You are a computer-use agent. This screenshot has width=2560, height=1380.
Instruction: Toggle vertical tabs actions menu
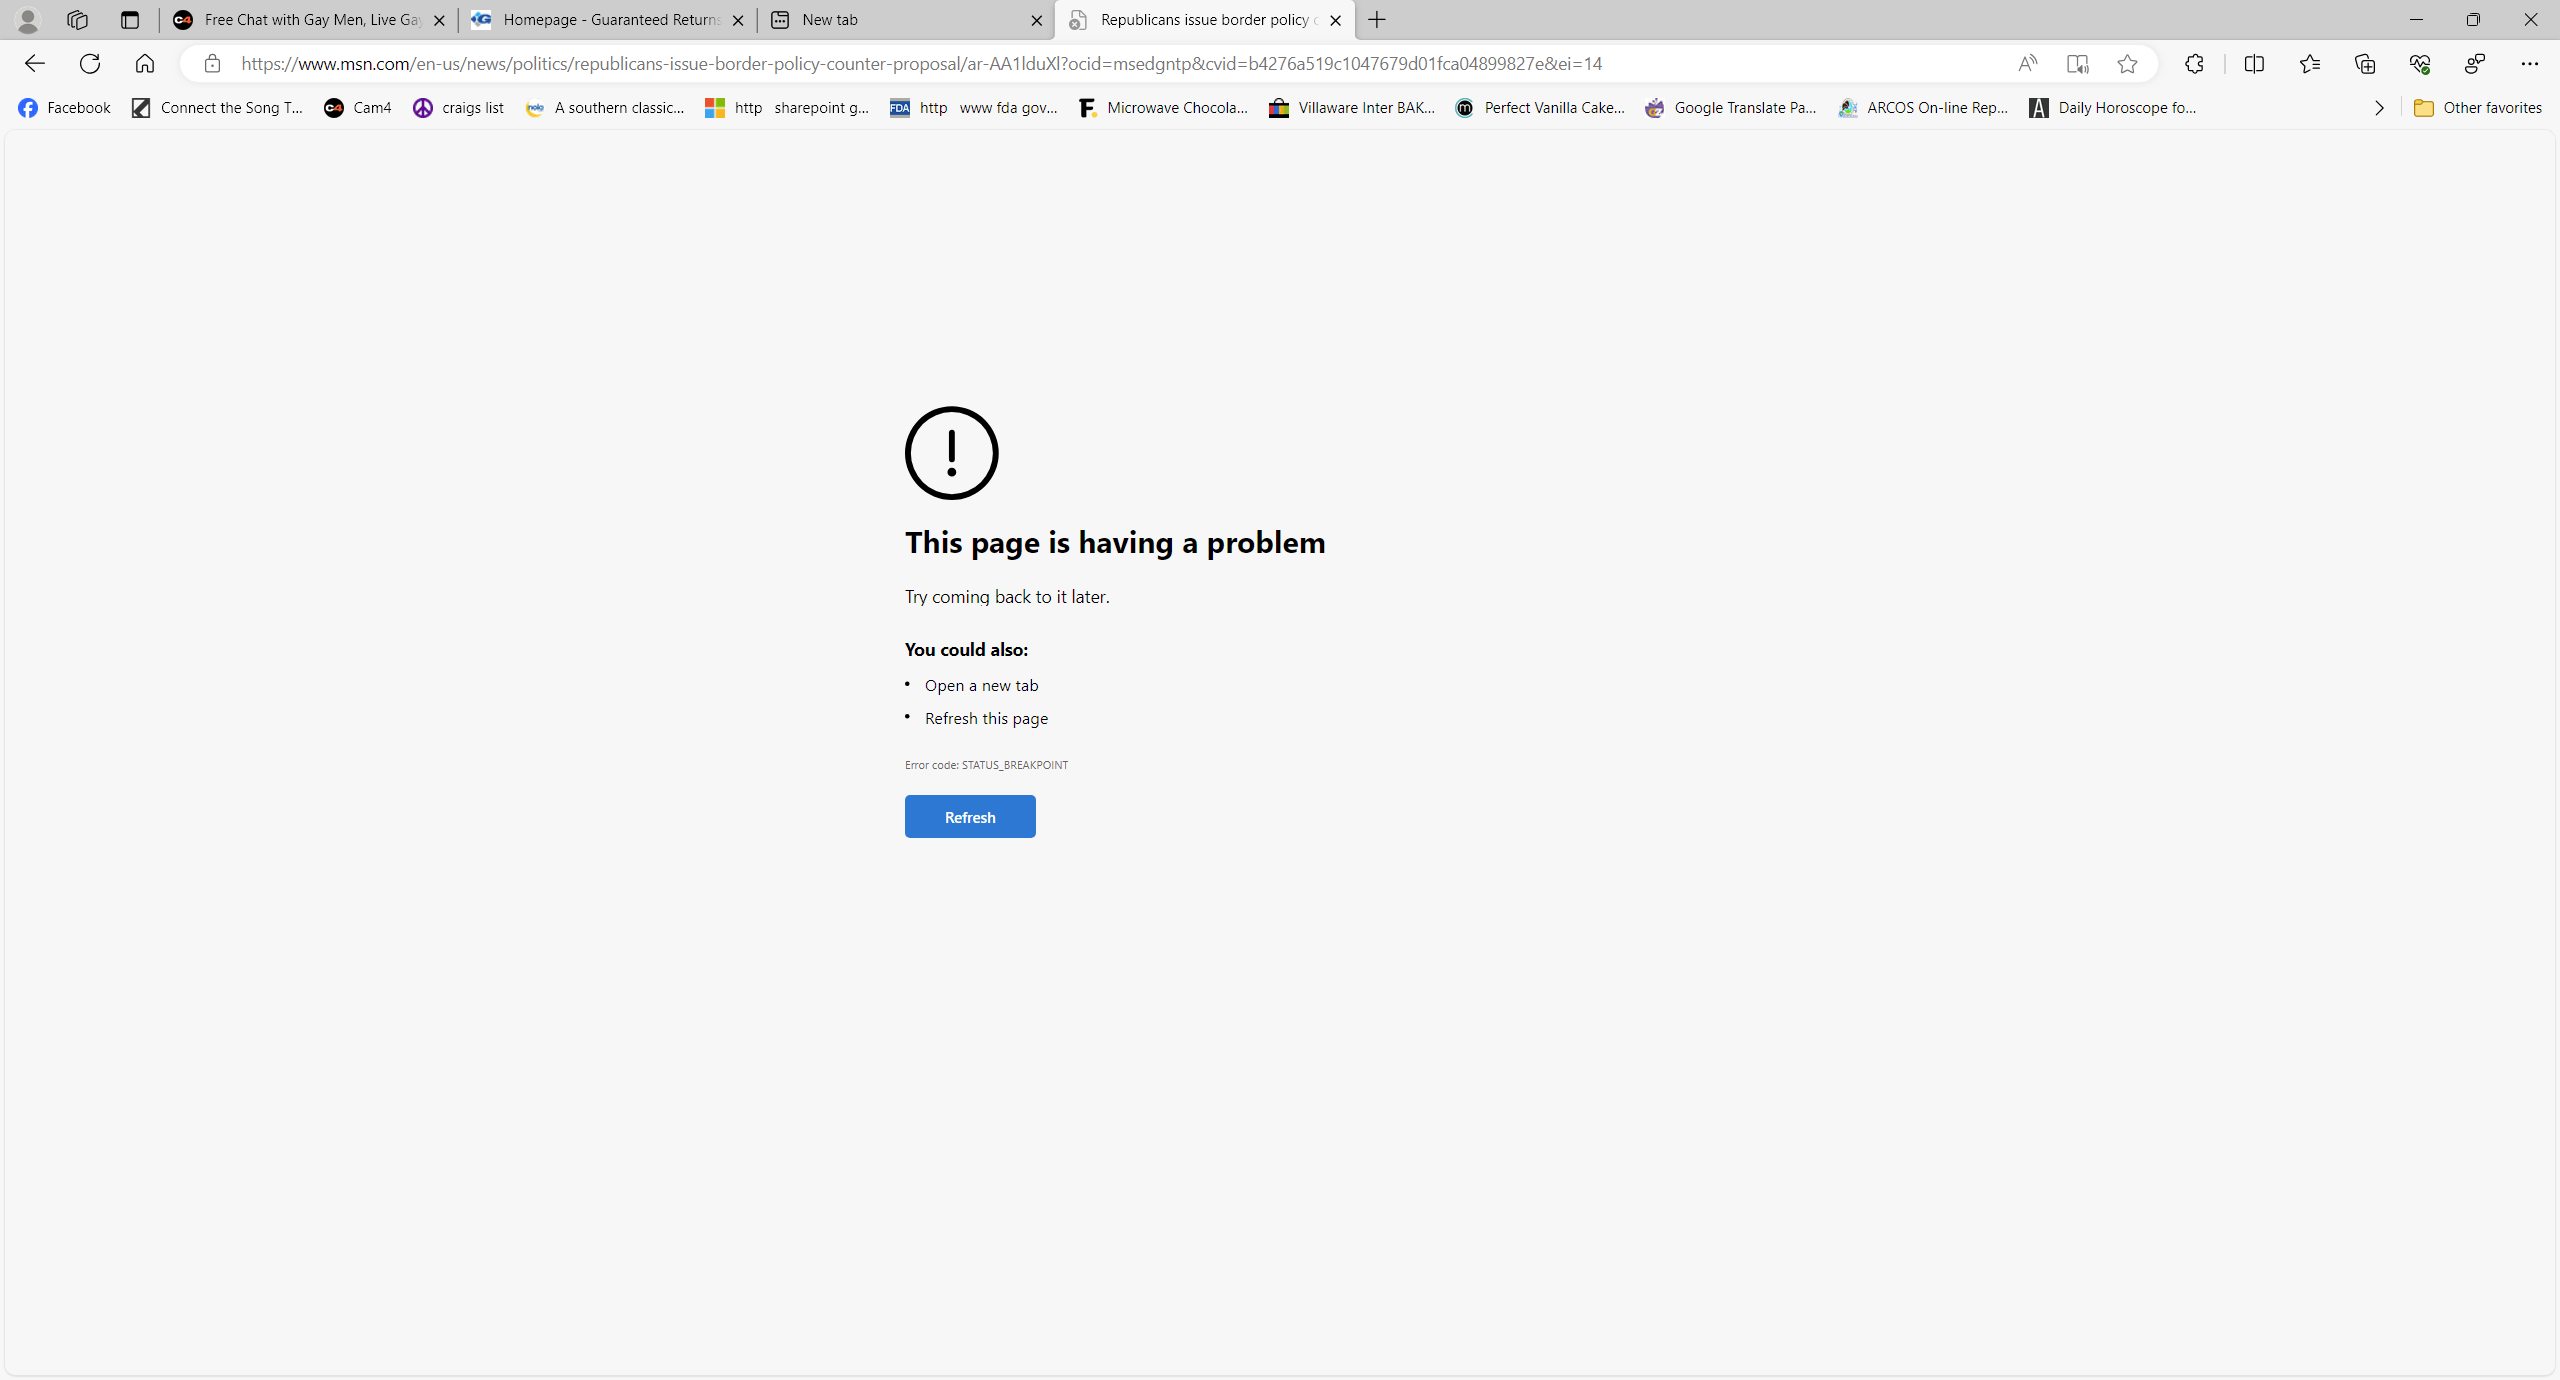click(130, 20)
